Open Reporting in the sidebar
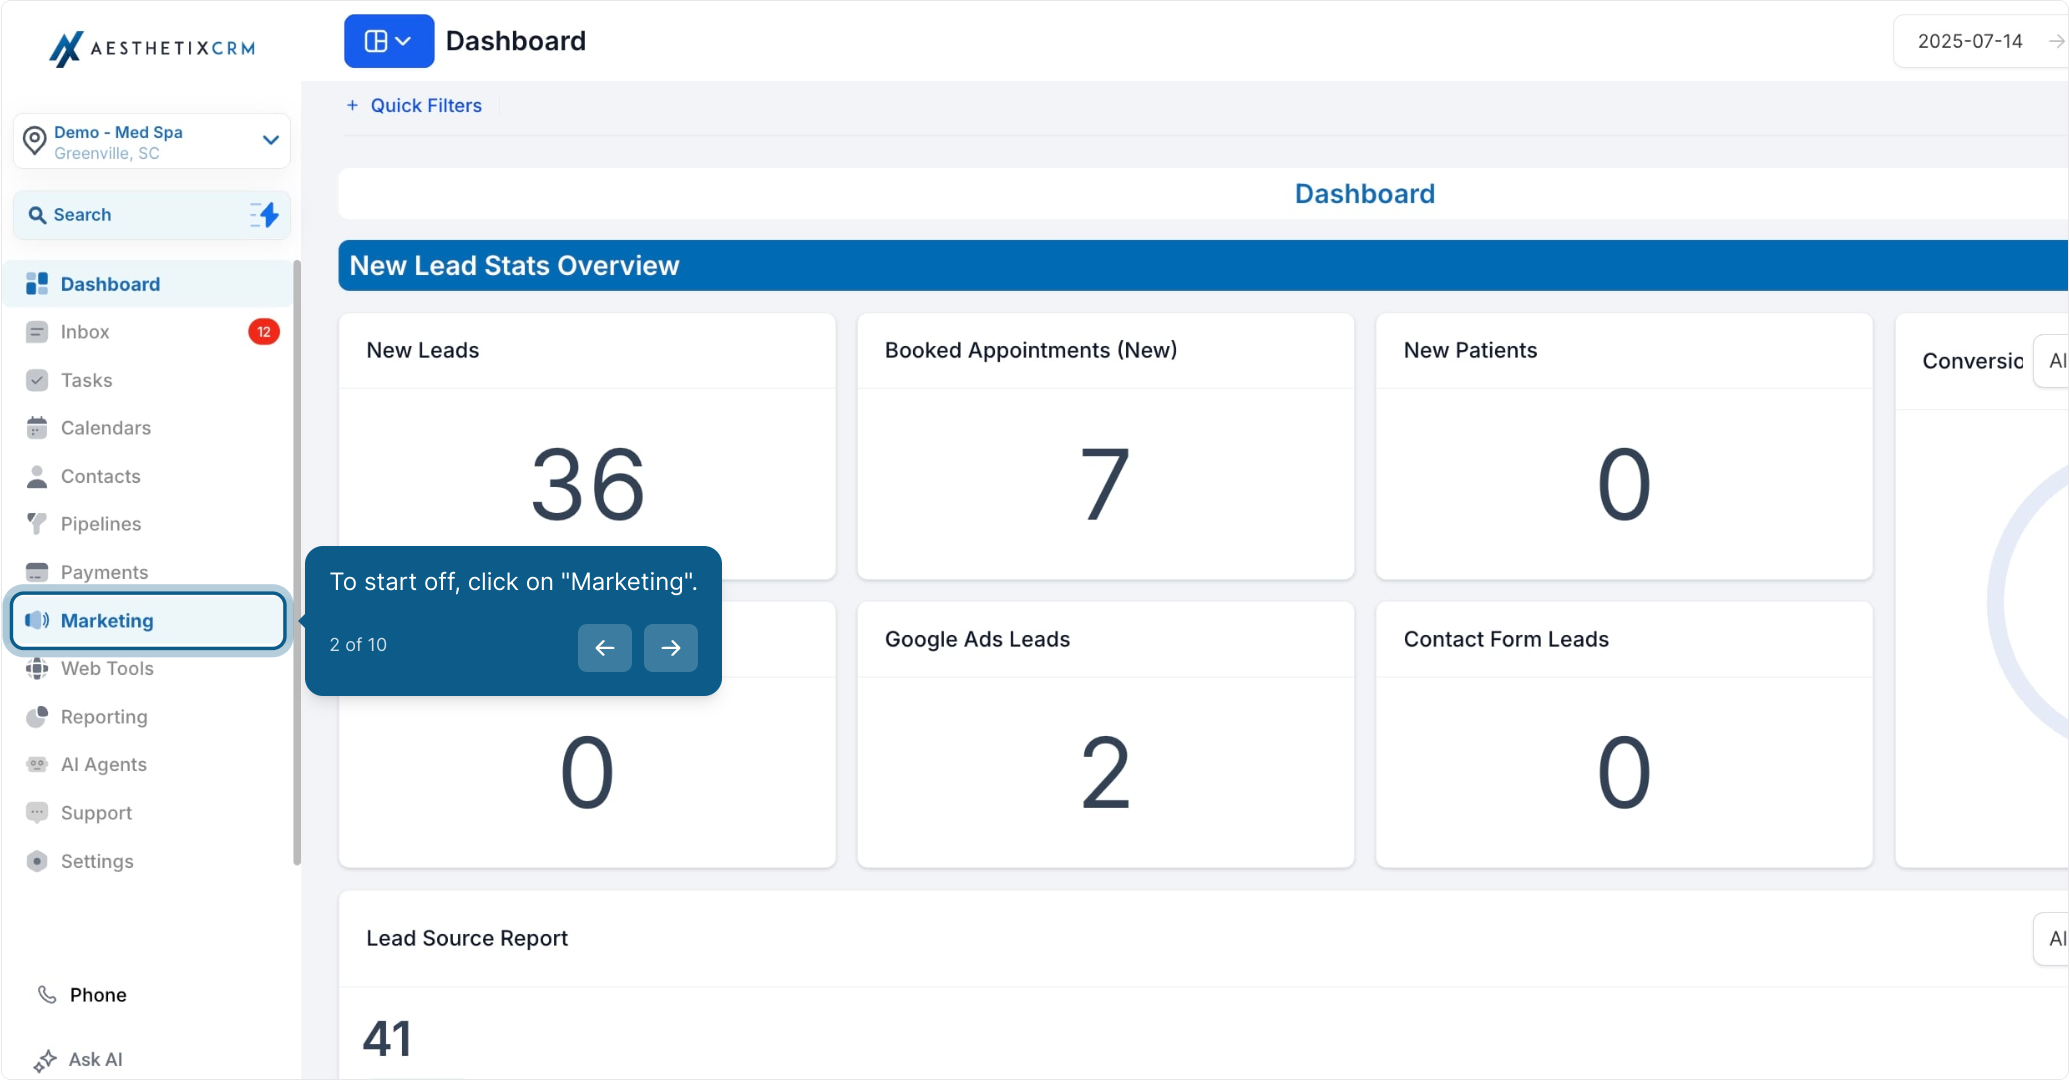 click(148, 717)
